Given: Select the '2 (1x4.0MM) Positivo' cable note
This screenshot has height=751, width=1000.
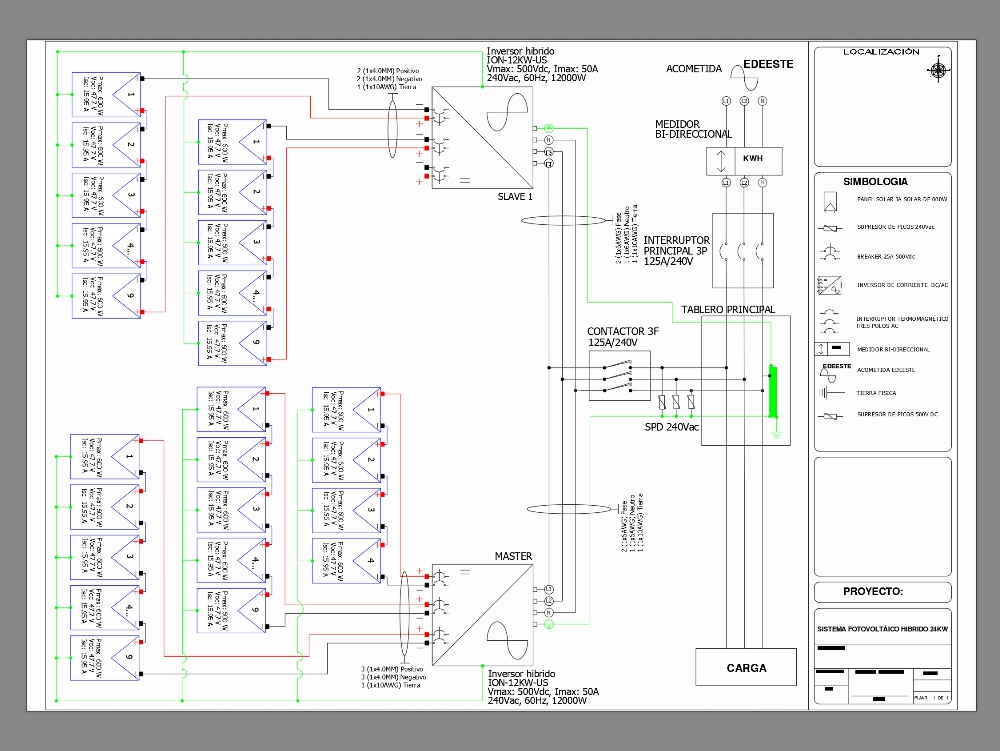Looking at the screenshot, I should tap(388, 71).
